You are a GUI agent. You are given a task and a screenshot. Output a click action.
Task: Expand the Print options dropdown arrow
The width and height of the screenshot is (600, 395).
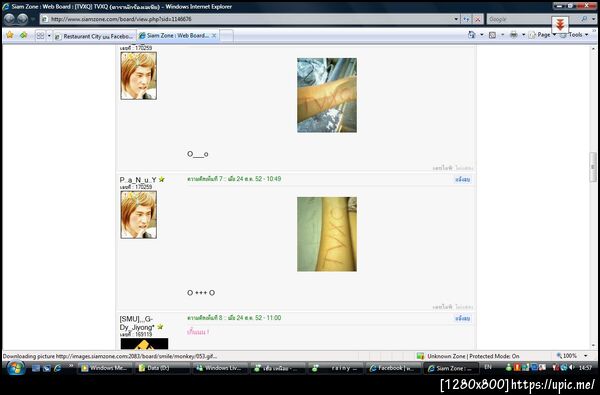pyautogui.click(x=523, y=35)
